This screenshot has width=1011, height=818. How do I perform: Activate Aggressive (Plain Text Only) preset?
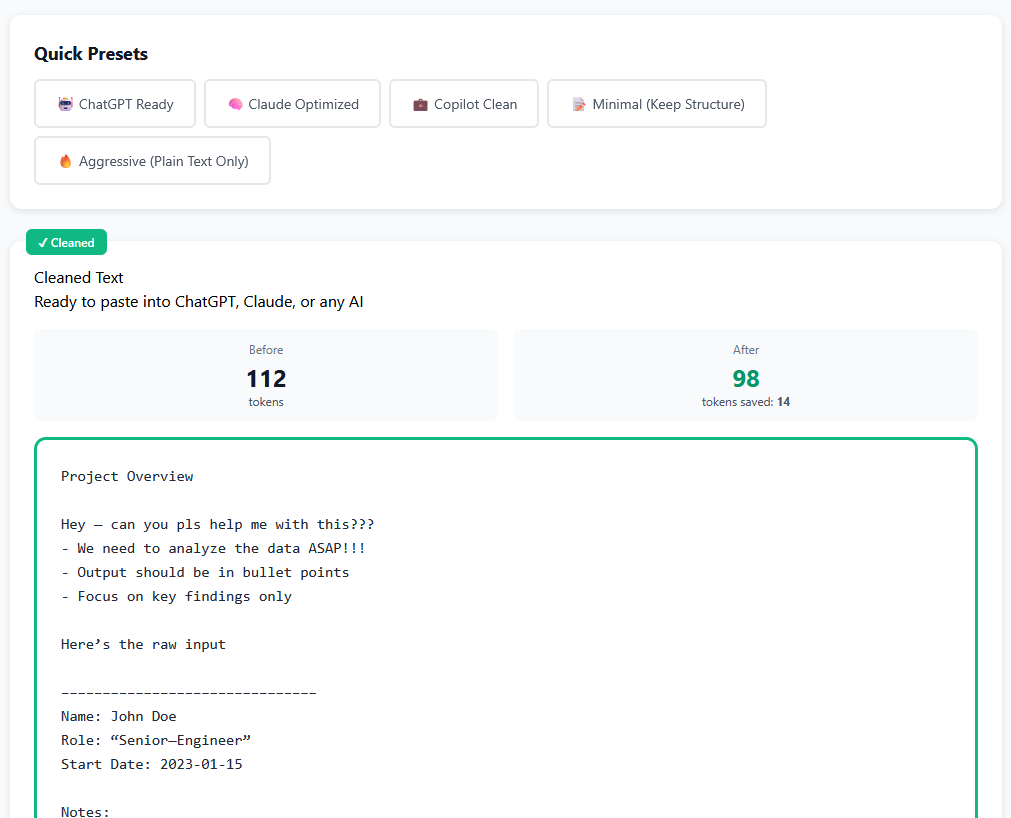152,161
